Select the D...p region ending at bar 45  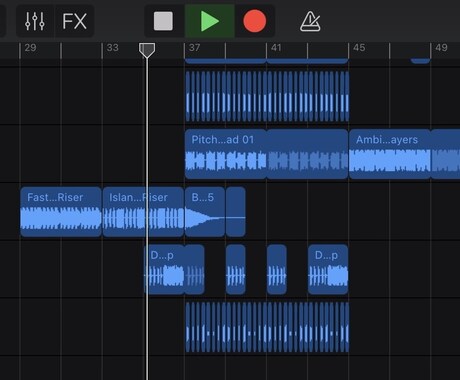click(x=328, y=269)
